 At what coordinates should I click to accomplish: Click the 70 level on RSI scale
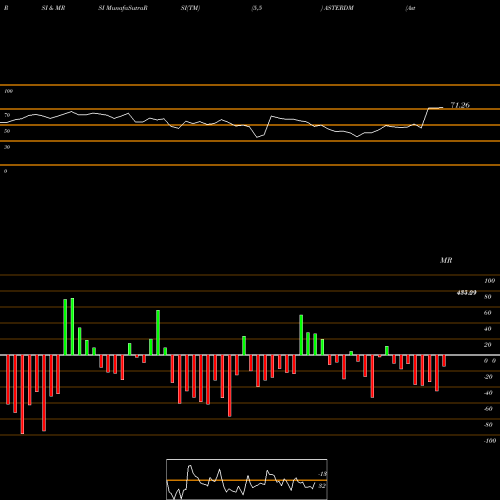(x=7, y=115)
